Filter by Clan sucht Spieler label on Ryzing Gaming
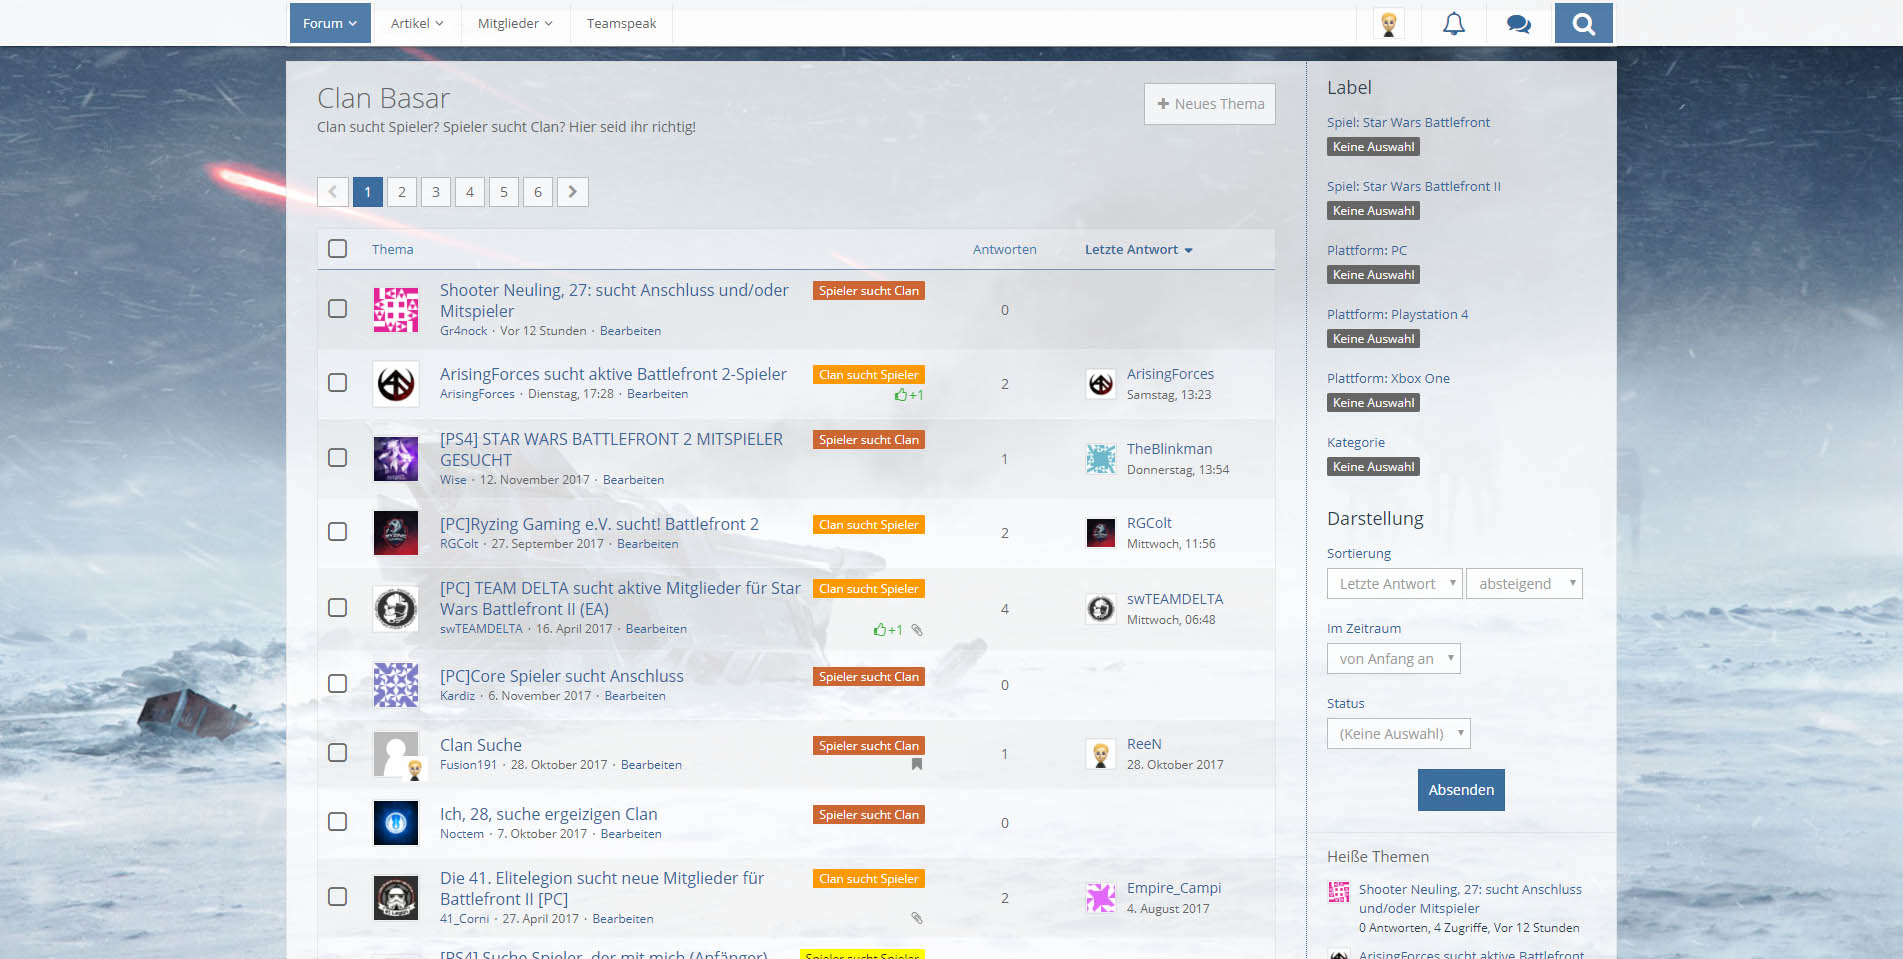 [x=868, y=525]
